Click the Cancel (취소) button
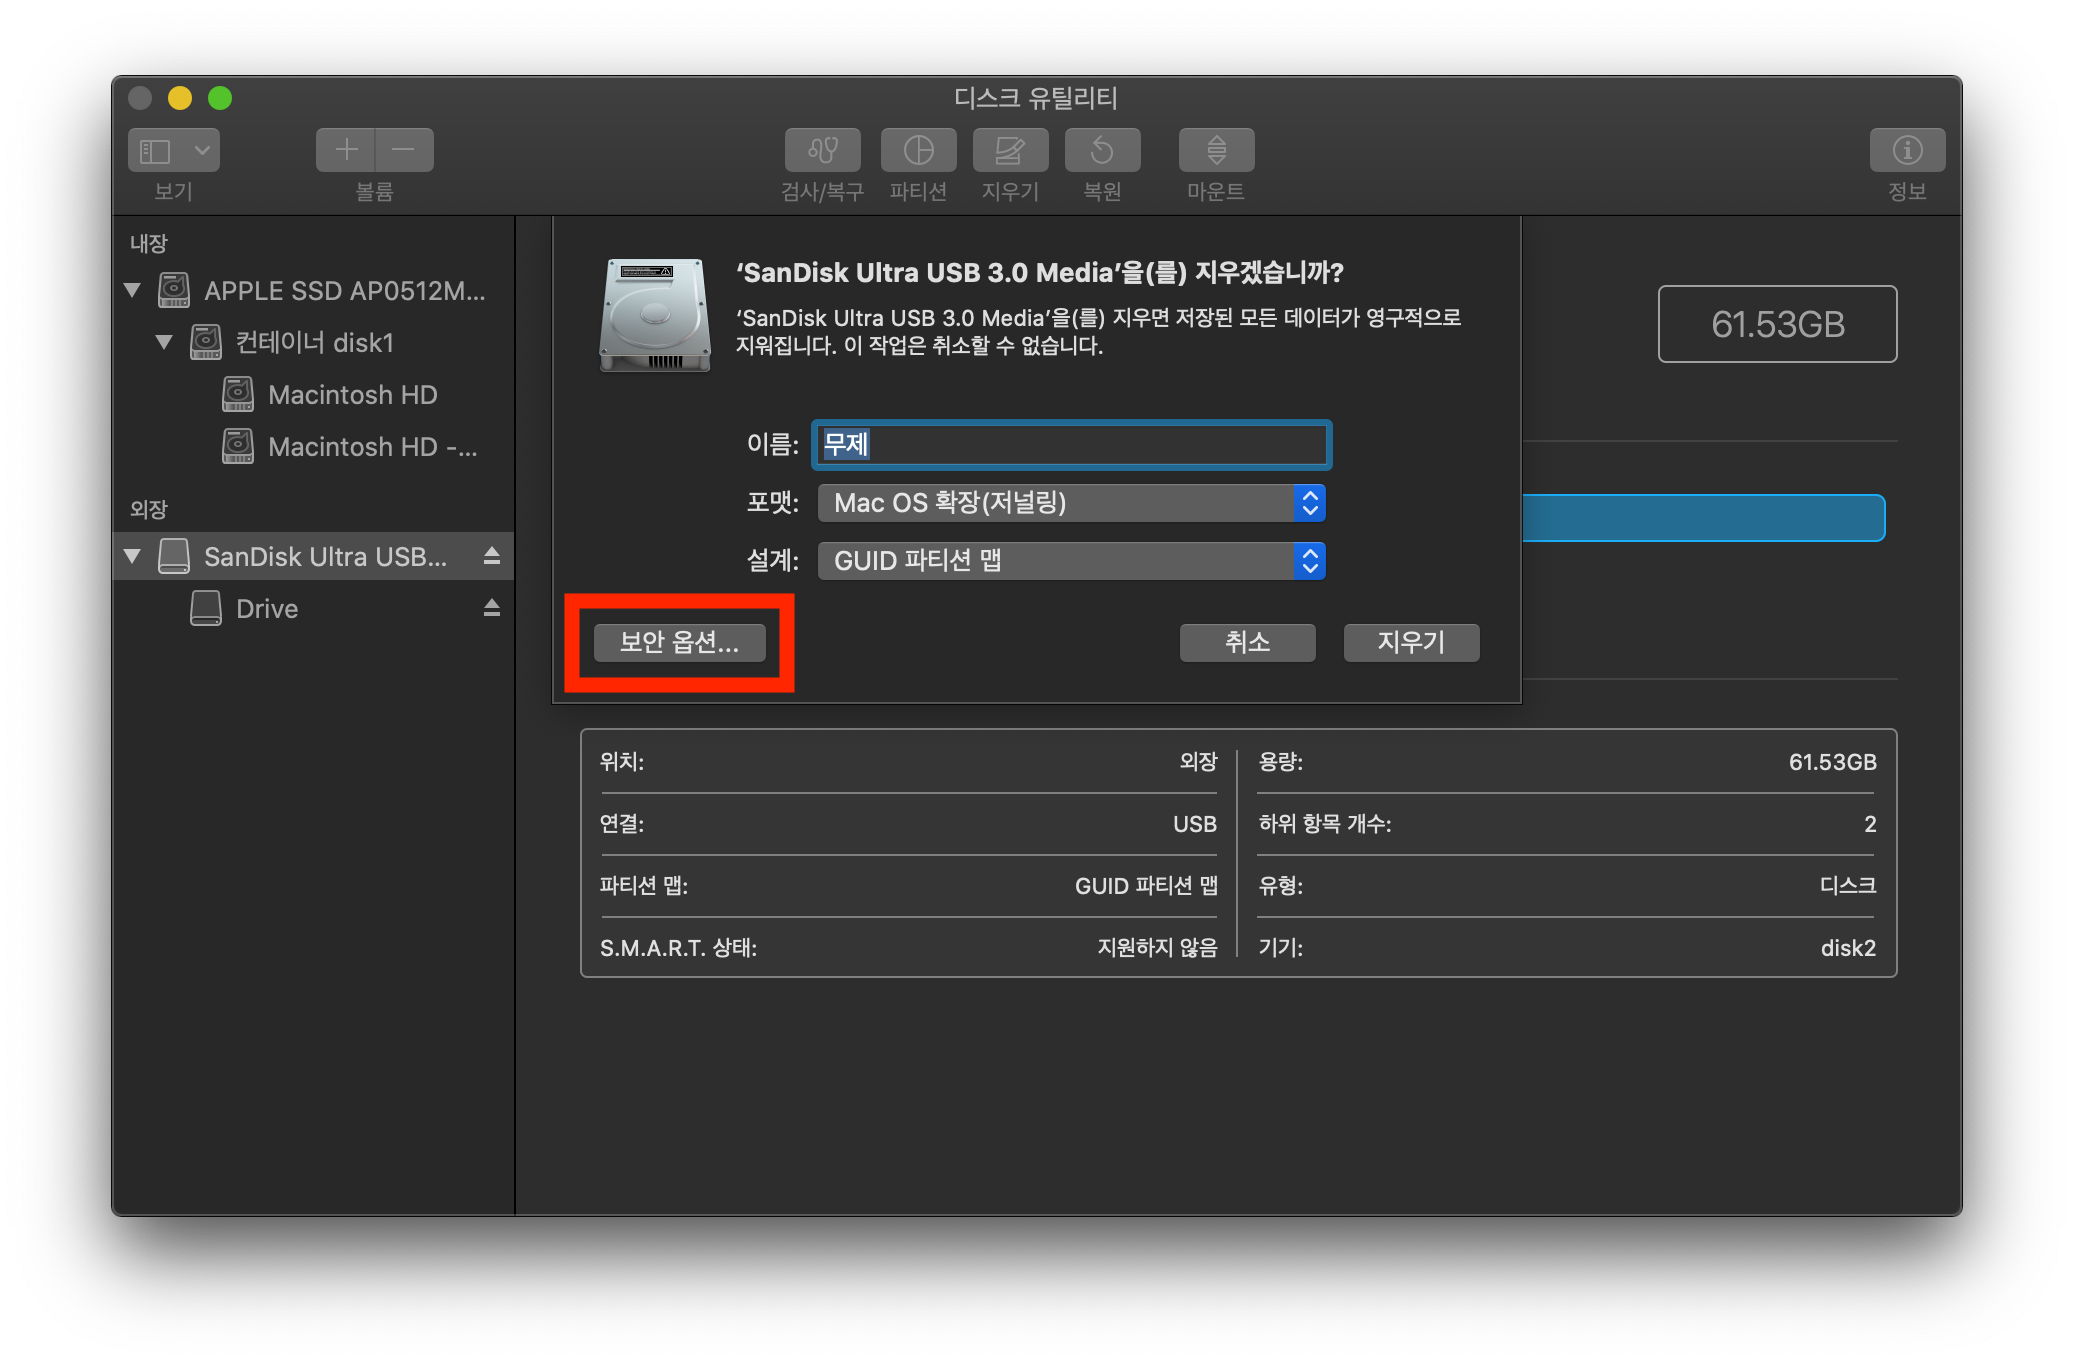Image resolution: width=2074 pixels, height=1364 pixels. pyautogui.click(x=1247, y=642)
